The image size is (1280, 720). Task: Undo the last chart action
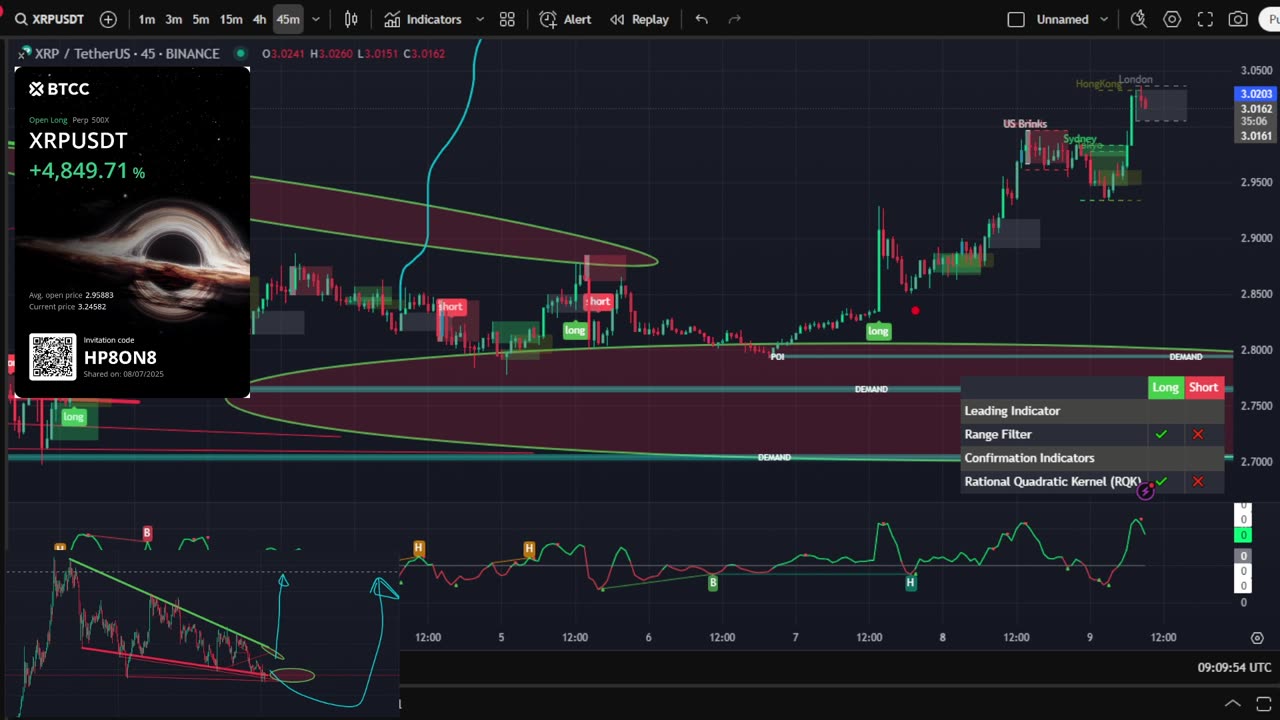click(701, 19)
